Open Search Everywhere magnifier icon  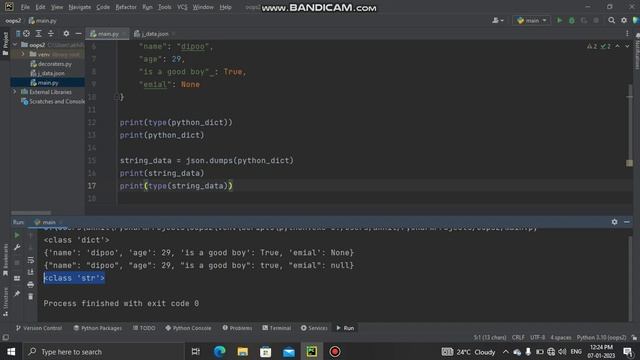click(x=611, y=20)
